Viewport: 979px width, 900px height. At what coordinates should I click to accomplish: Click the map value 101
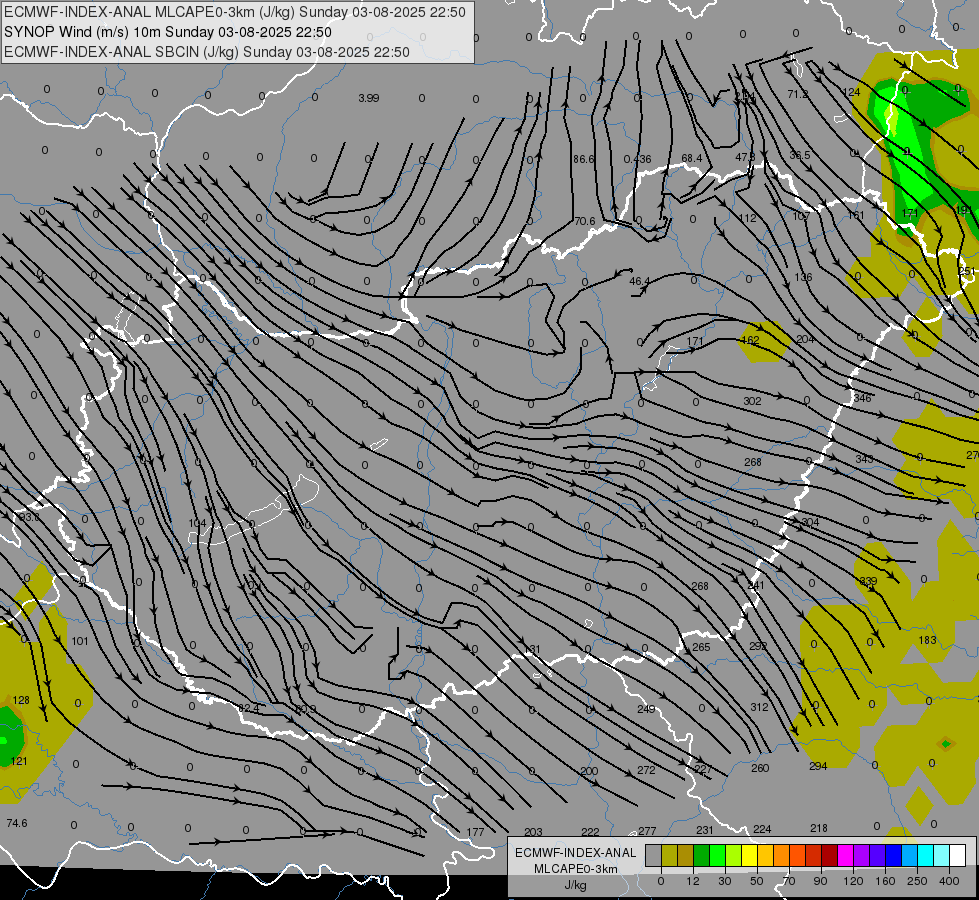pos(80,641)
